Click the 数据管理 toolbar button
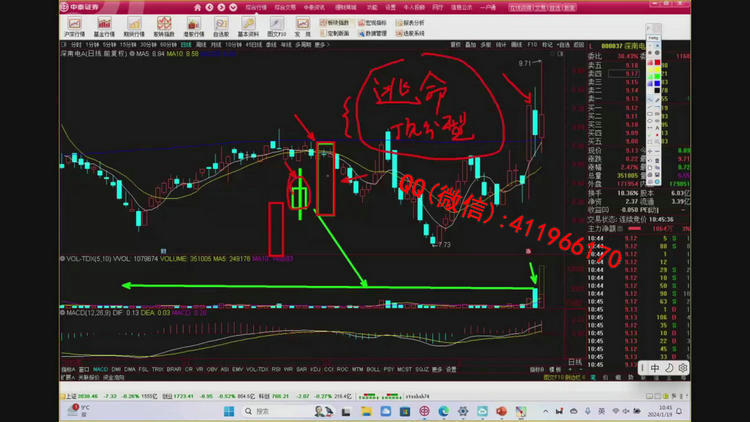Screen dimensions: 750x422 click(372, 33)
